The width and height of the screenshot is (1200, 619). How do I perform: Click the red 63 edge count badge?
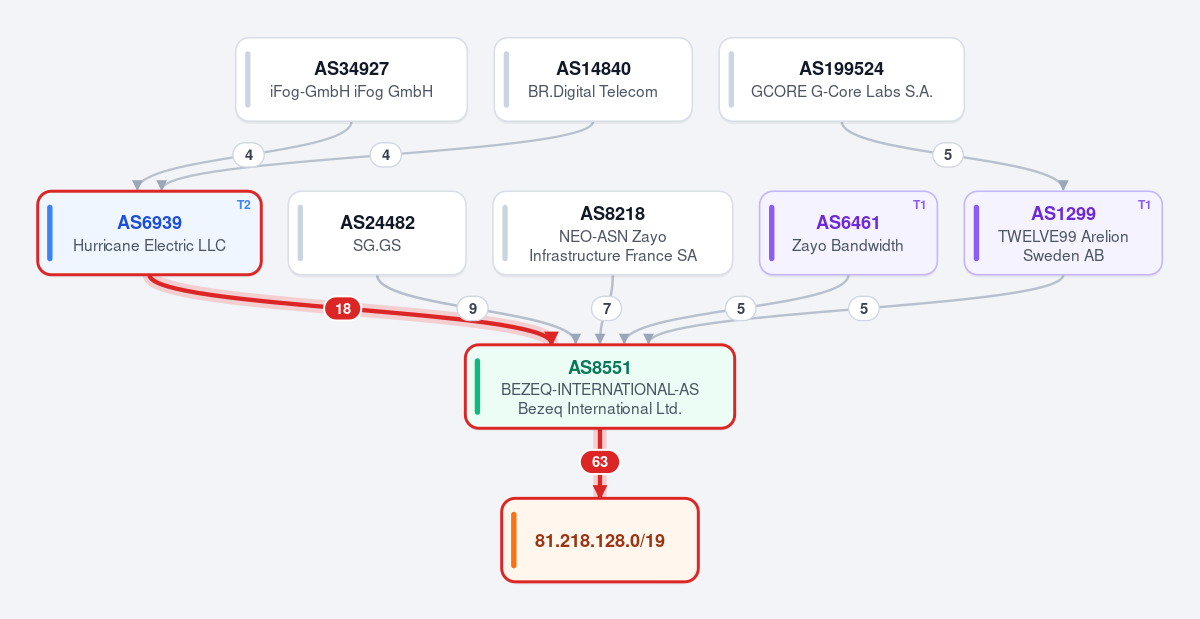pyautogui.click(x=600, y=462)
